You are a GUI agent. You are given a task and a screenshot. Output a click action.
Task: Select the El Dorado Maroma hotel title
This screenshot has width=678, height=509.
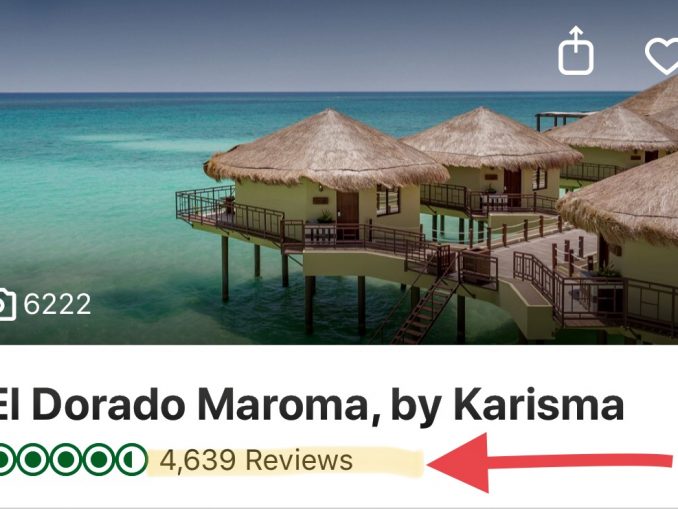[311, 404]
